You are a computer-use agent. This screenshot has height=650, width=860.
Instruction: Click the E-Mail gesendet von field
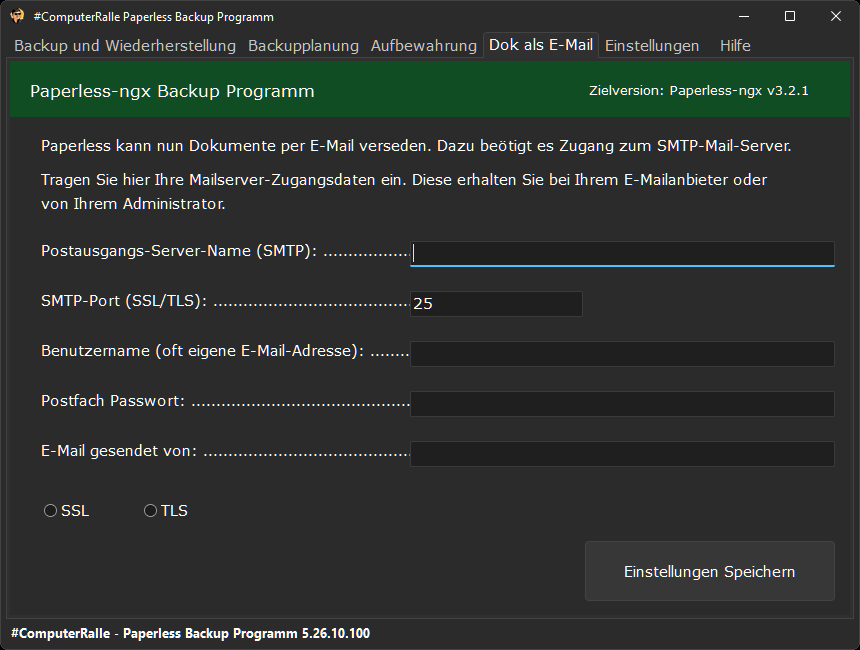622,454
